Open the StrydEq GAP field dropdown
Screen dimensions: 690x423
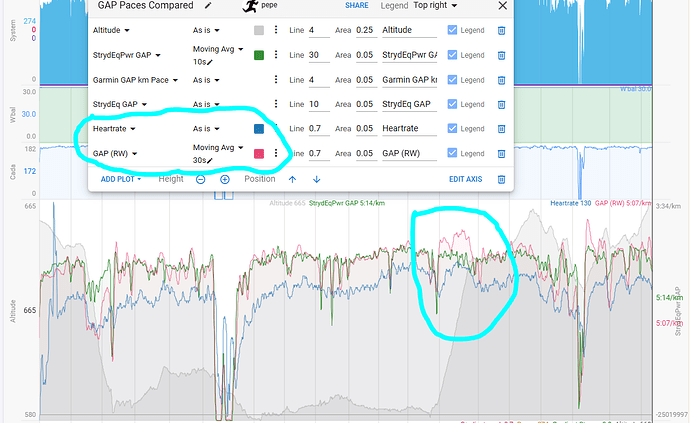click(x=120, y=104)
